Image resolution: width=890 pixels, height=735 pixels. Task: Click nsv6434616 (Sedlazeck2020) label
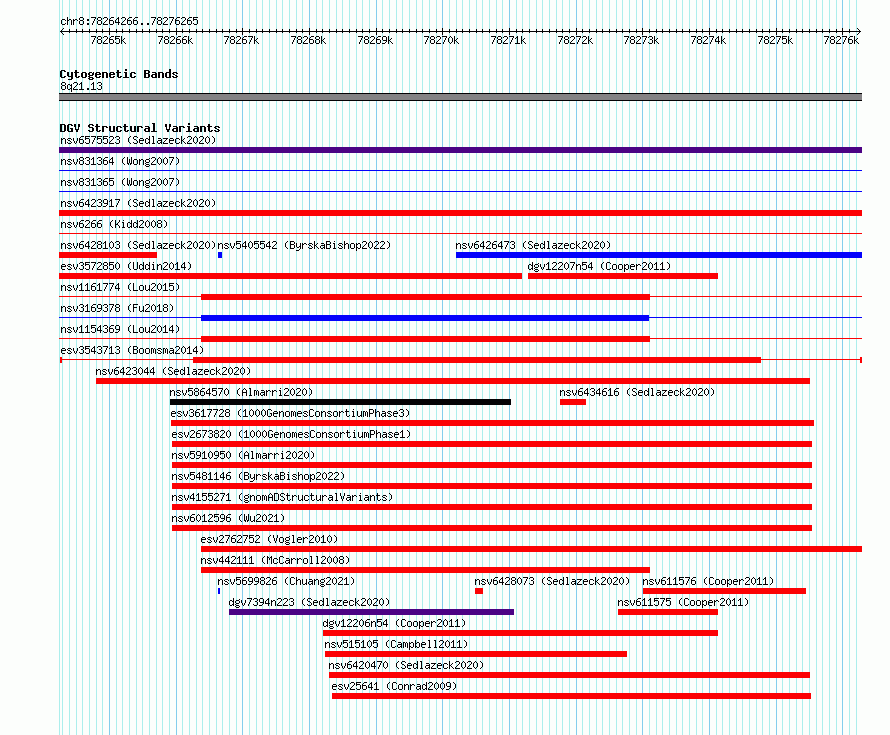coord(637,392)
